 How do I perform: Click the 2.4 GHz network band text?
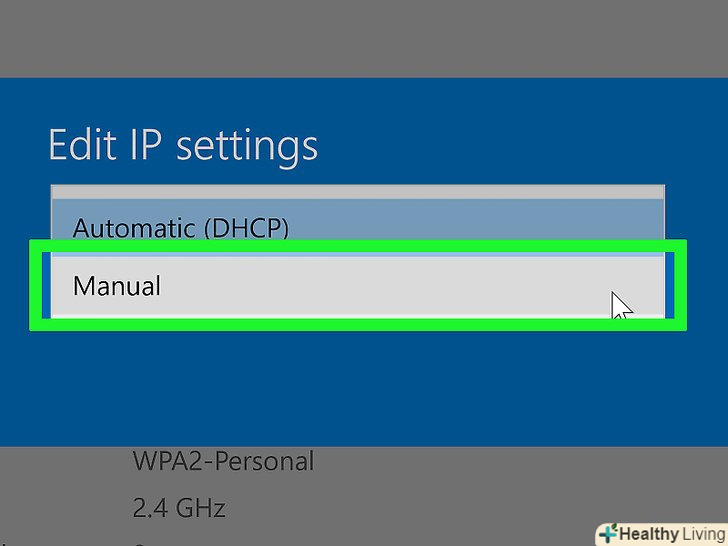tap(179, 508)
